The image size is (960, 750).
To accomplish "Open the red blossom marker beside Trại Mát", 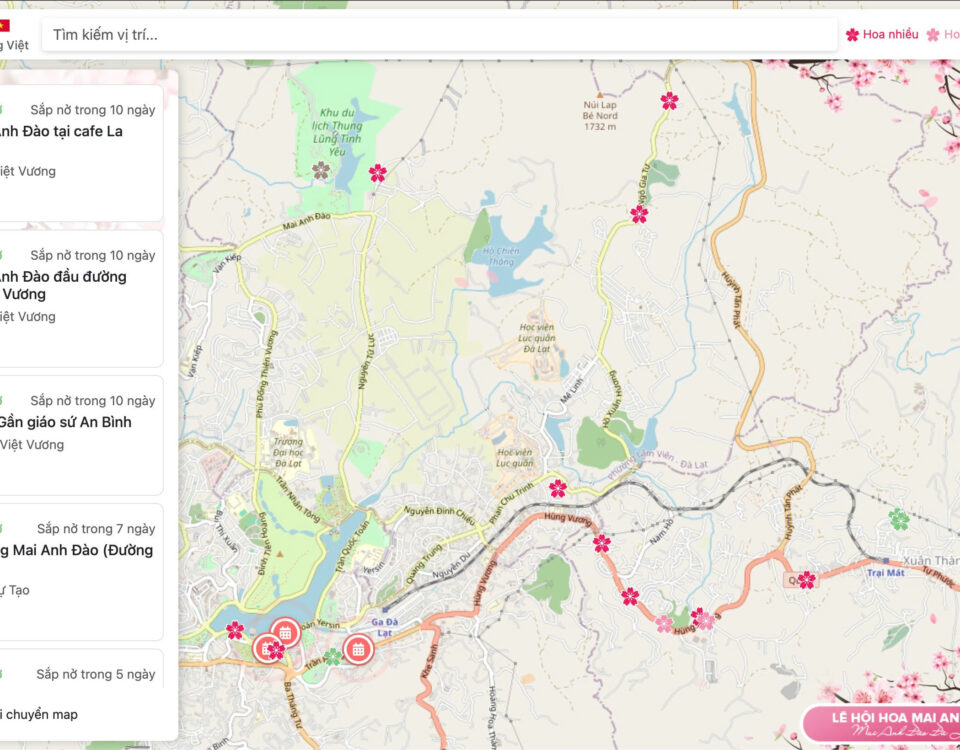I will [x=806, y=580].
